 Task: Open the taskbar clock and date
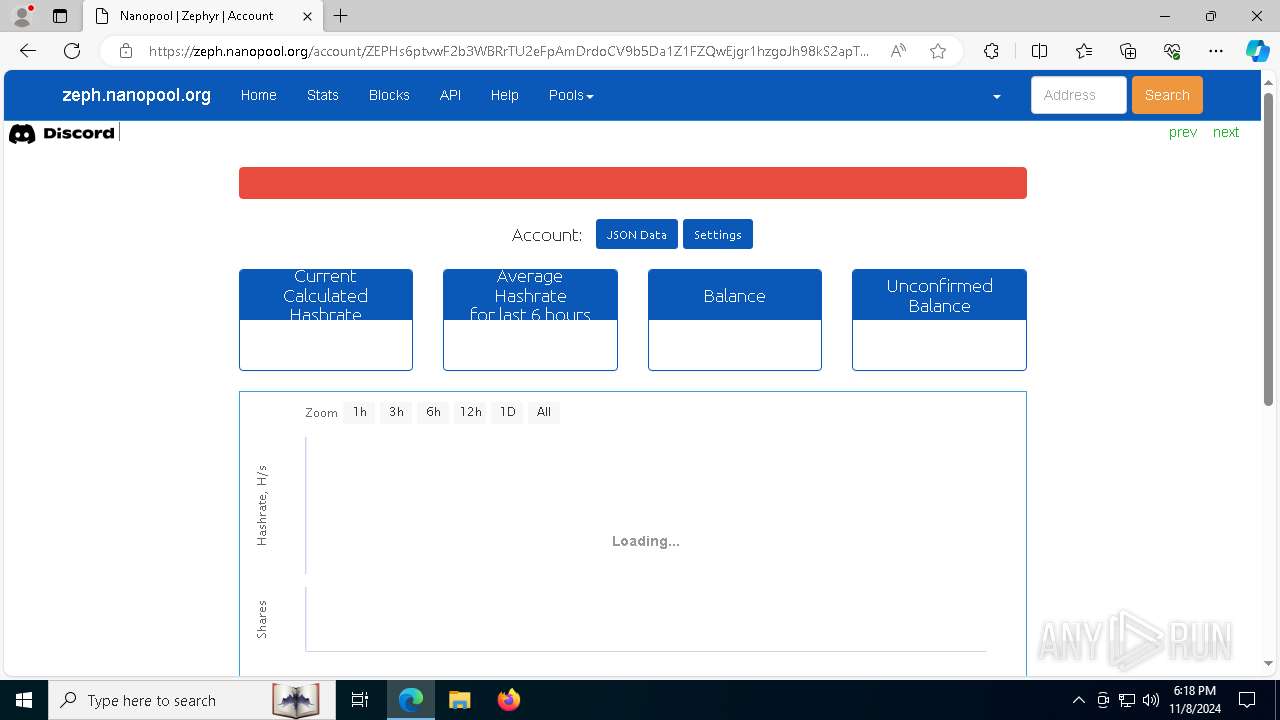click(1194, 700)
